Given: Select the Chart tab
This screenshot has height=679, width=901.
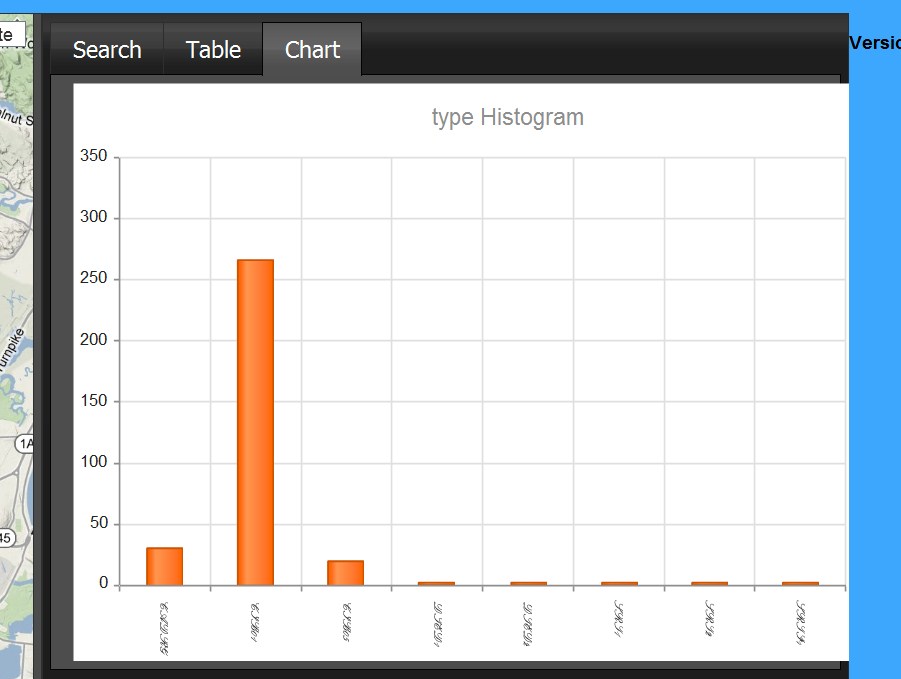Looking at the screenshot, I should (x=312, y=50).
